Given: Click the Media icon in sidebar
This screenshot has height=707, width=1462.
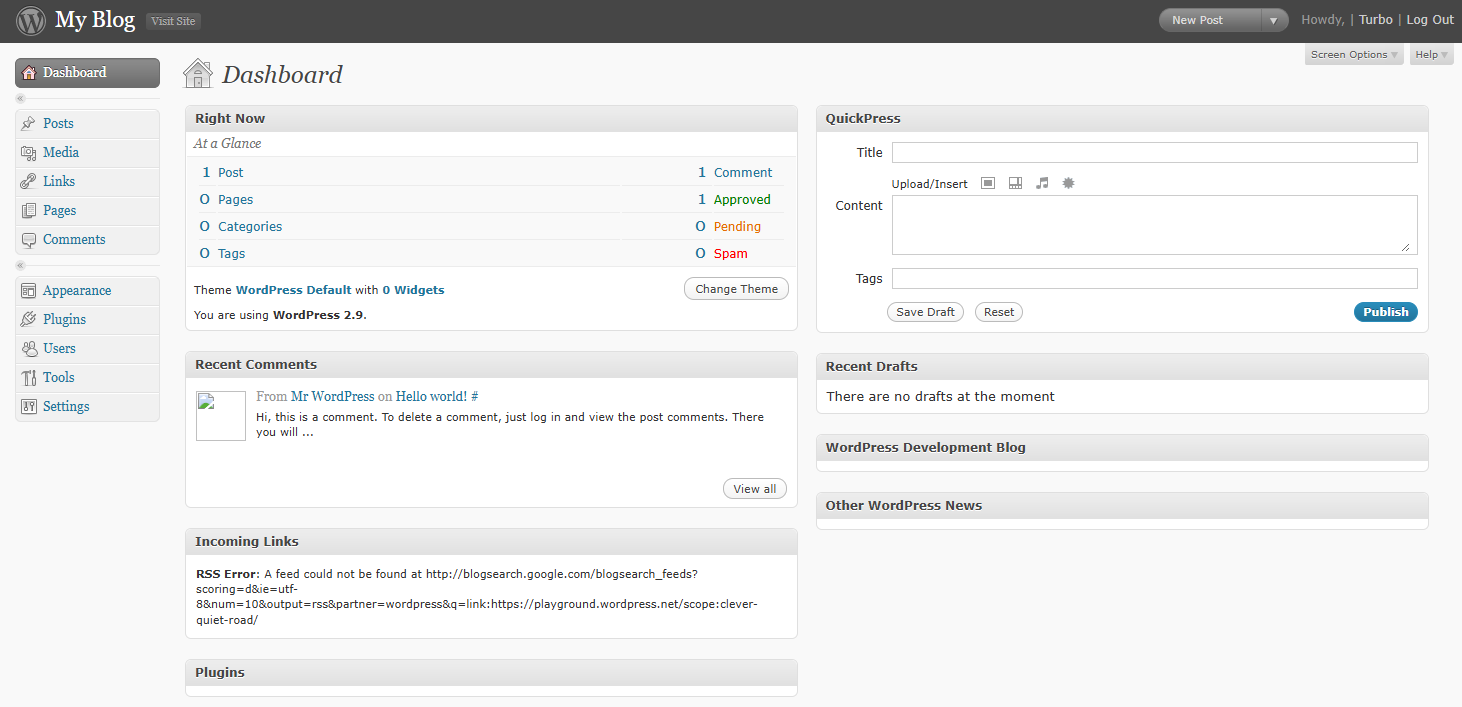Looking at the screenshot, I should point(29,153).
